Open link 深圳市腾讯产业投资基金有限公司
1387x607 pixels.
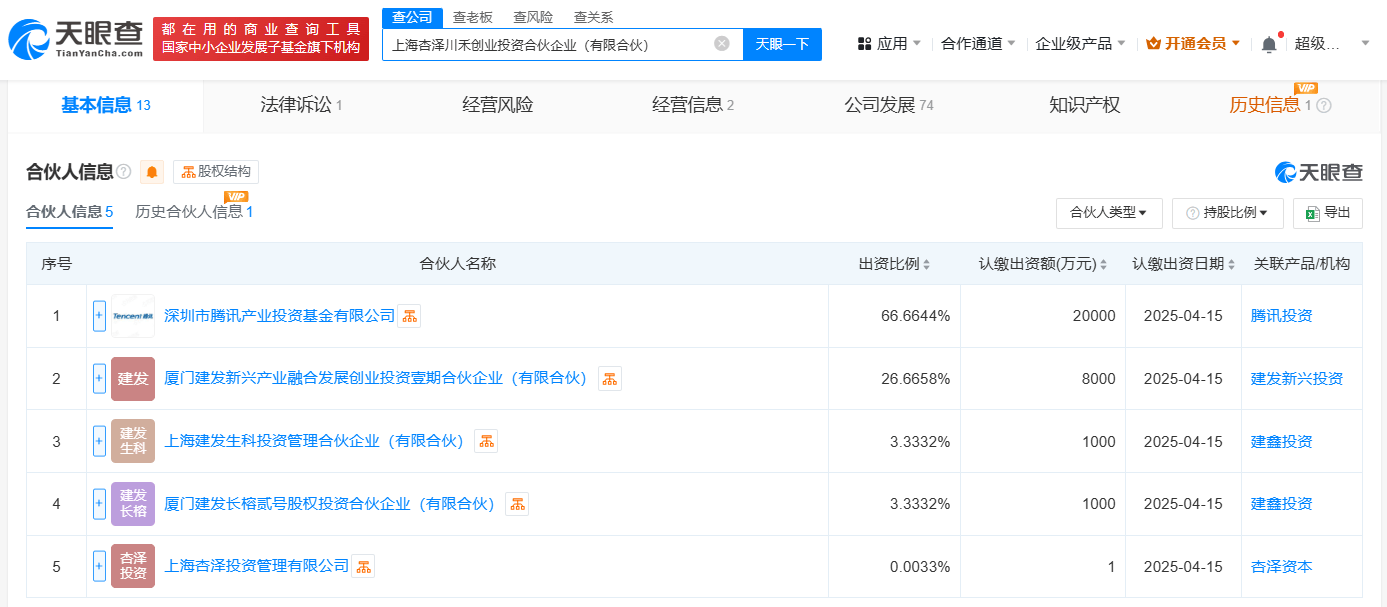[x=279, y=316]
